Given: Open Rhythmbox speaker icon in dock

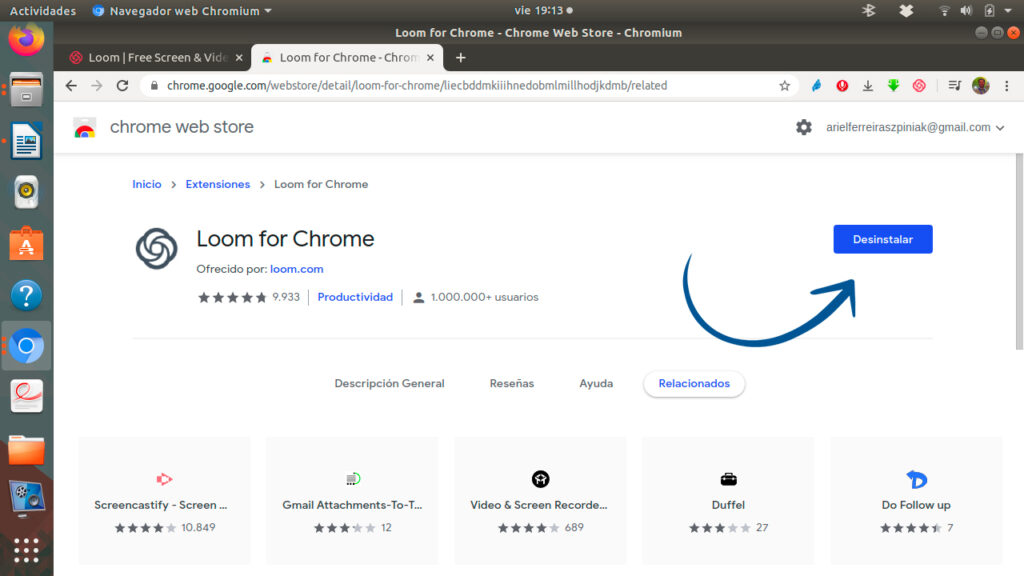Looking at the screenshot, I should (26, 192).
